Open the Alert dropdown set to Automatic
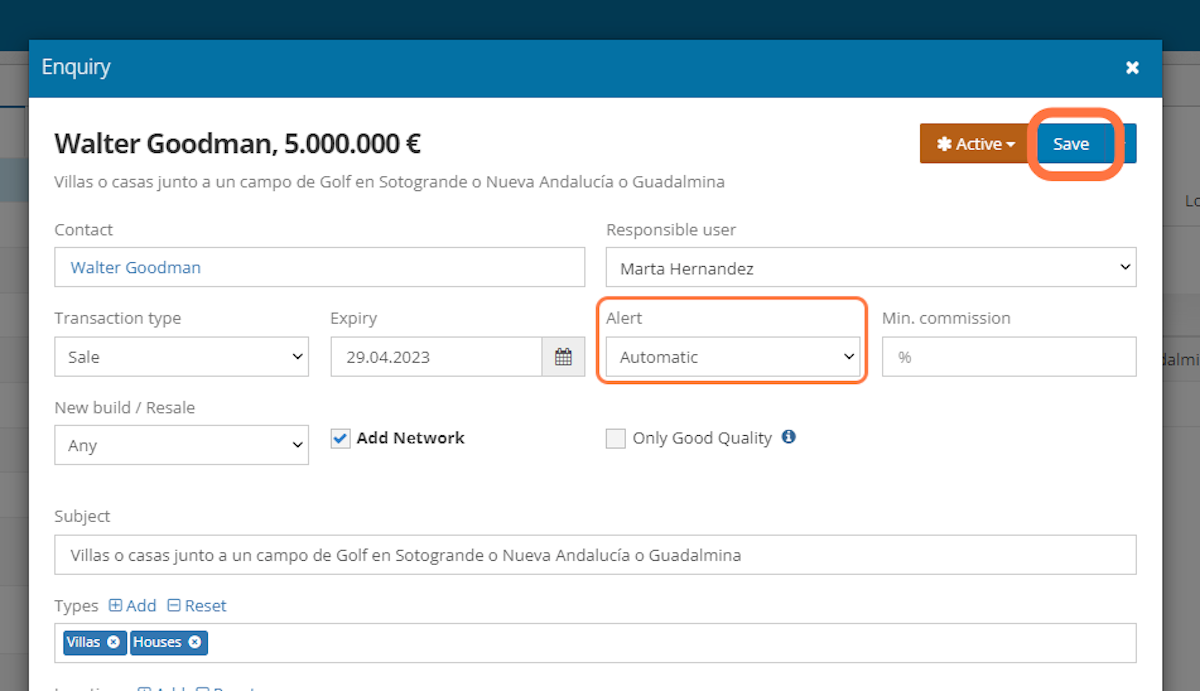Viewport: 1200px width, 691px height. [731, 356]
